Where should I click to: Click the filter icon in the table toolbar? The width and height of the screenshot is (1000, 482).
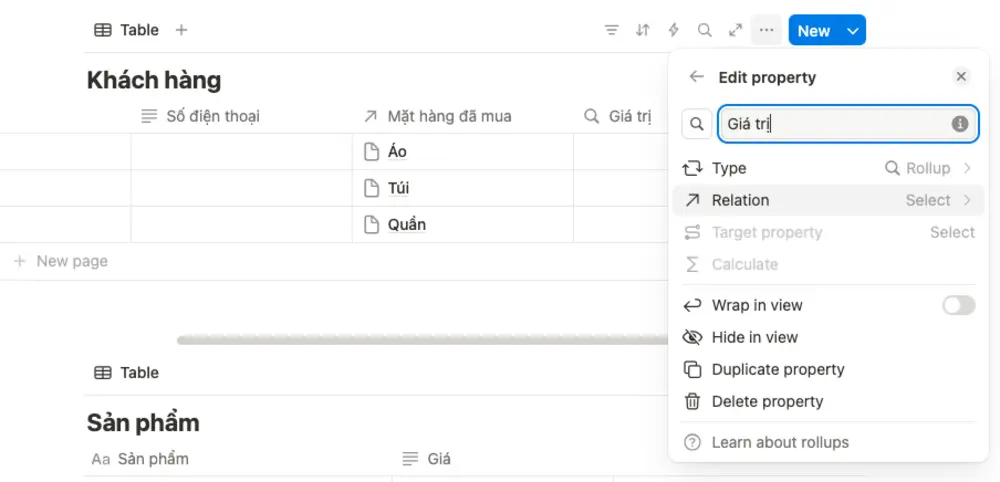pos(612,30)
